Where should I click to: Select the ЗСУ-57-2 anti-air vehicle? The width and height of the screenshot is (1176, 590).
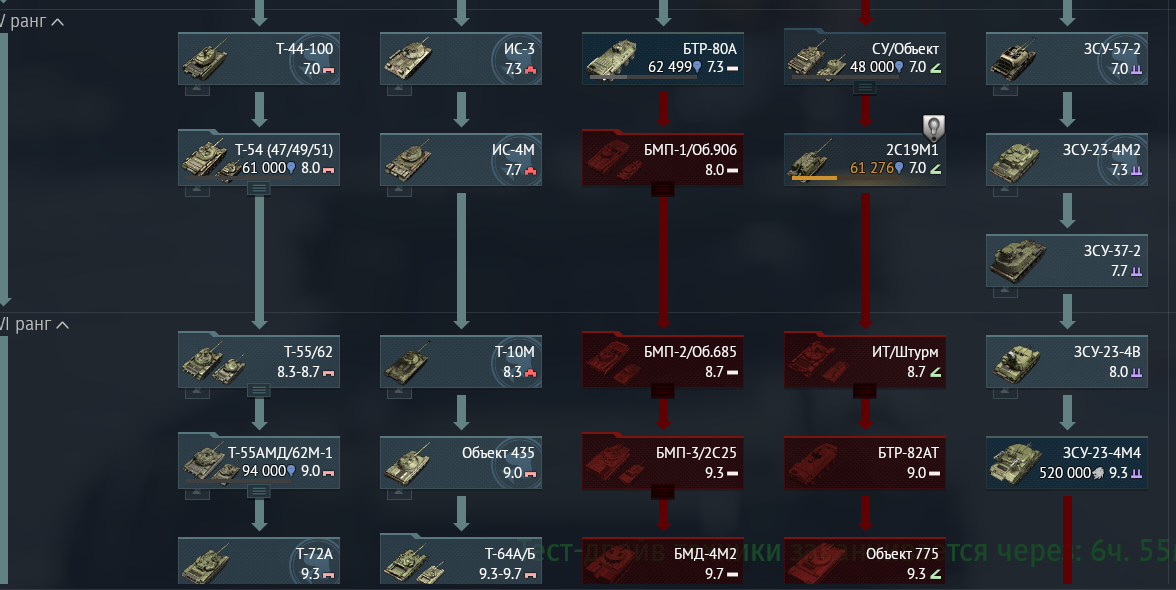click(x=1066, y=58)
